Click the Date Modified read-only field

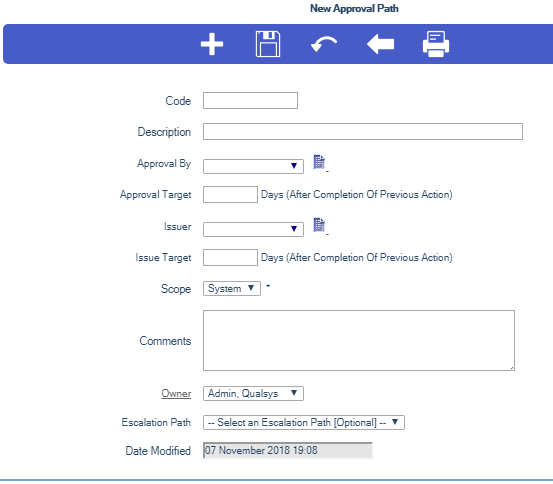pyautogui.click(x=288, y=450)
